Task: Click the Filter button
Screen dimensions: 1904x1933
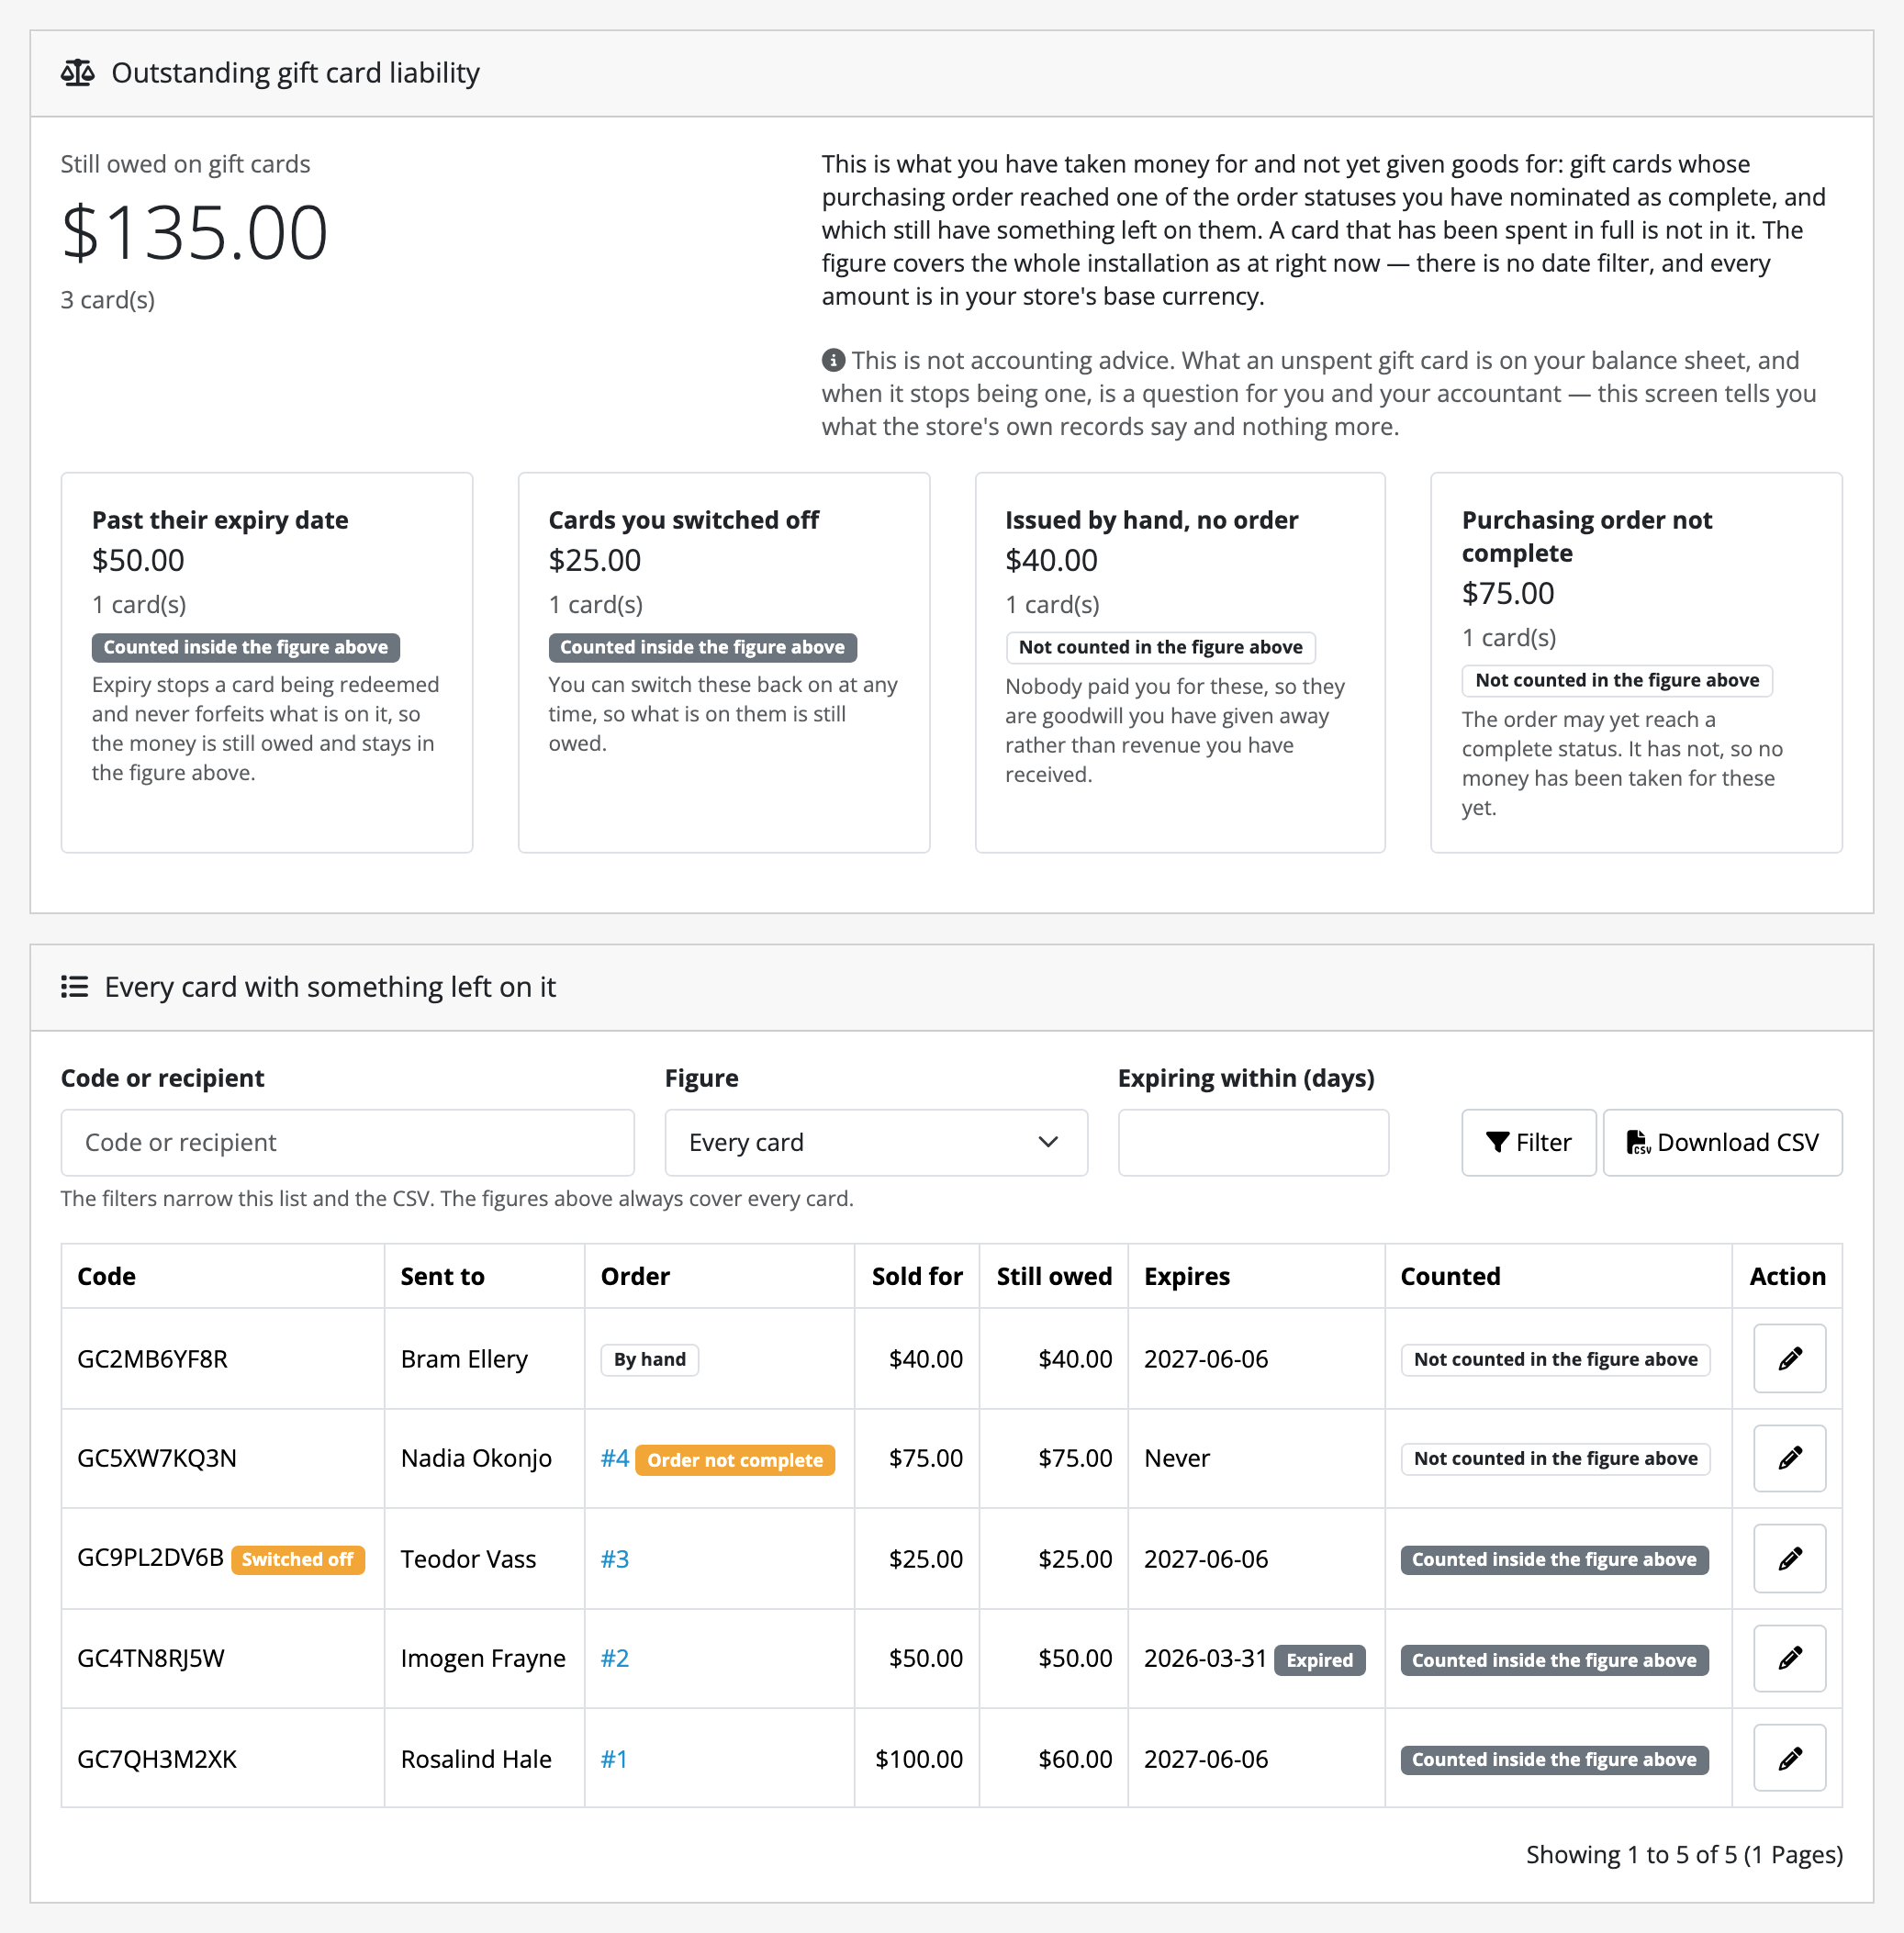Action: (x=1528, y=1142)
